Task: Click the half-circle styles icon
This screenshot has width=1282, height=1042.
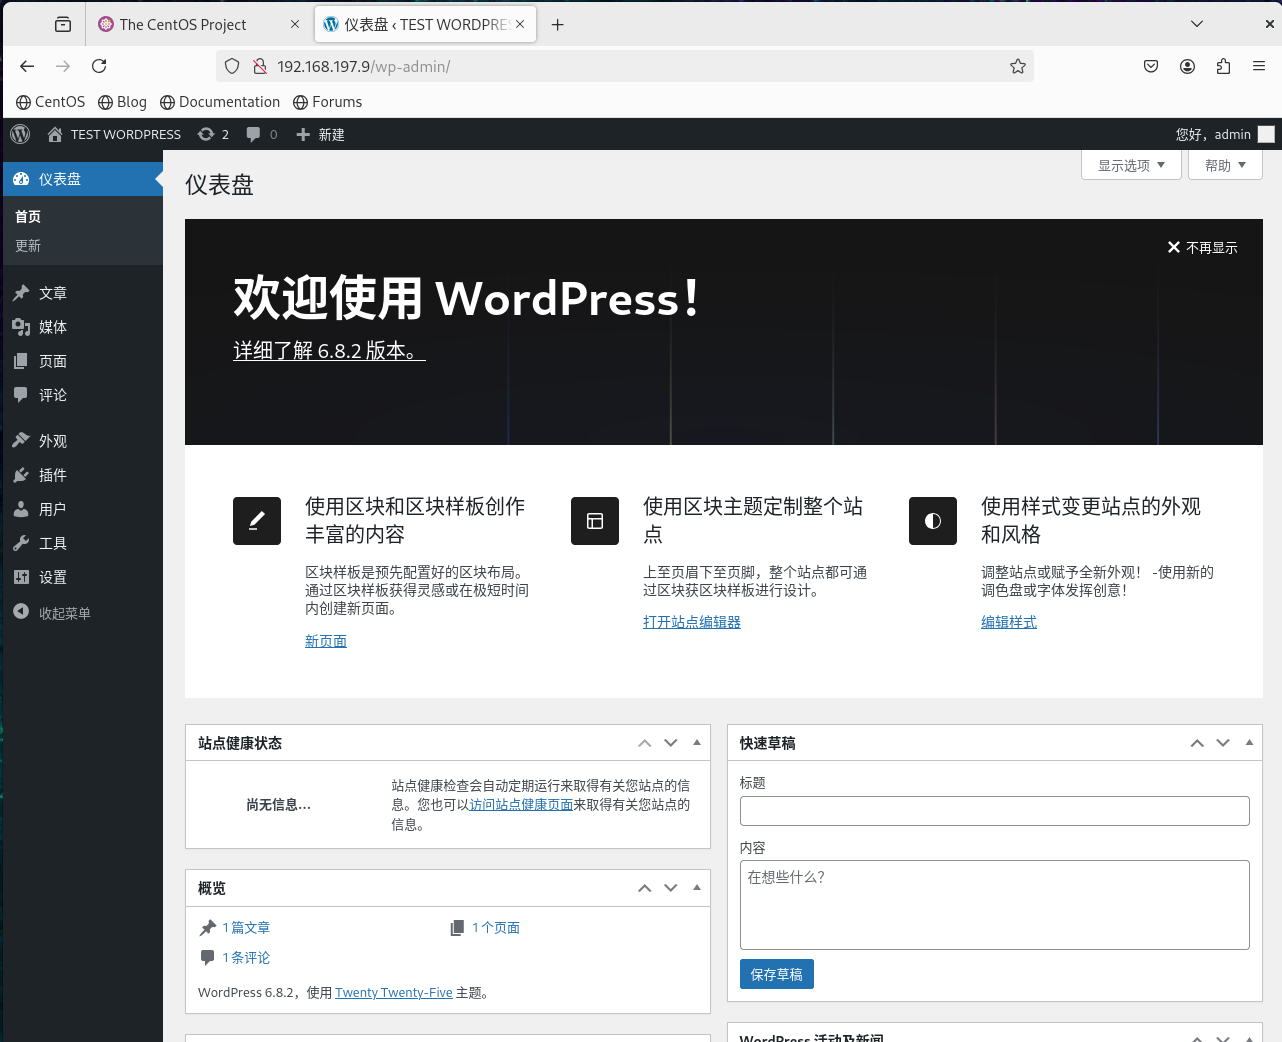Action: click(933, 521)
